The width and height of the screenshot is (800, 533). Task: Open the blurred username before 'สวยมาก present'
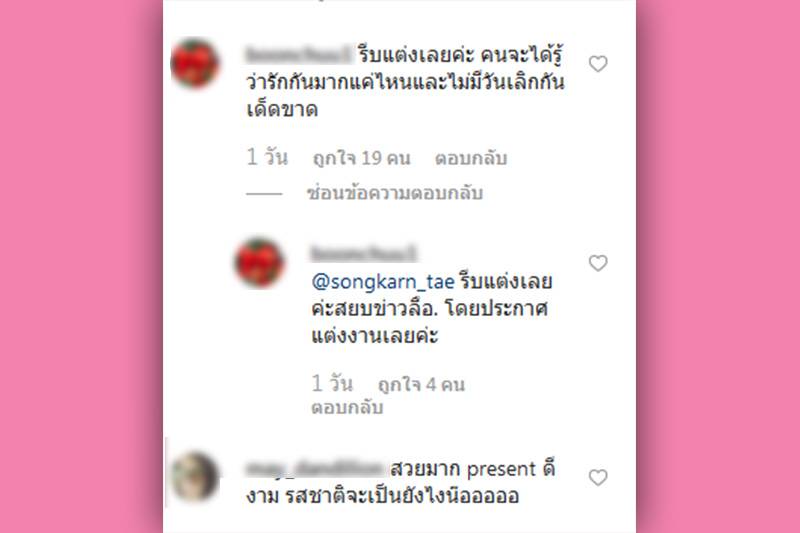[315, 468]
